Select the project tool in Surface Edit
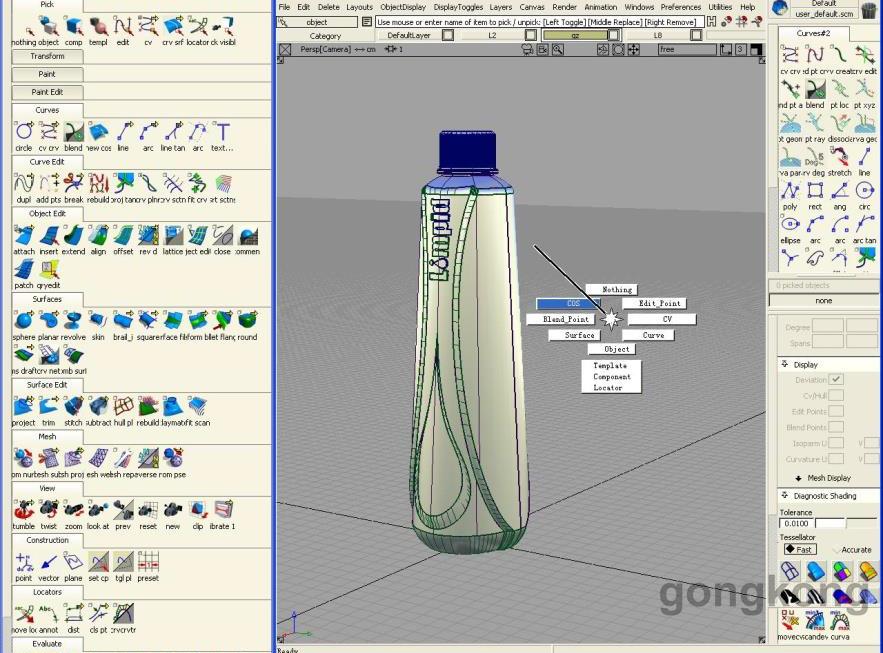883x653 pixels. [x=24, y=407]
